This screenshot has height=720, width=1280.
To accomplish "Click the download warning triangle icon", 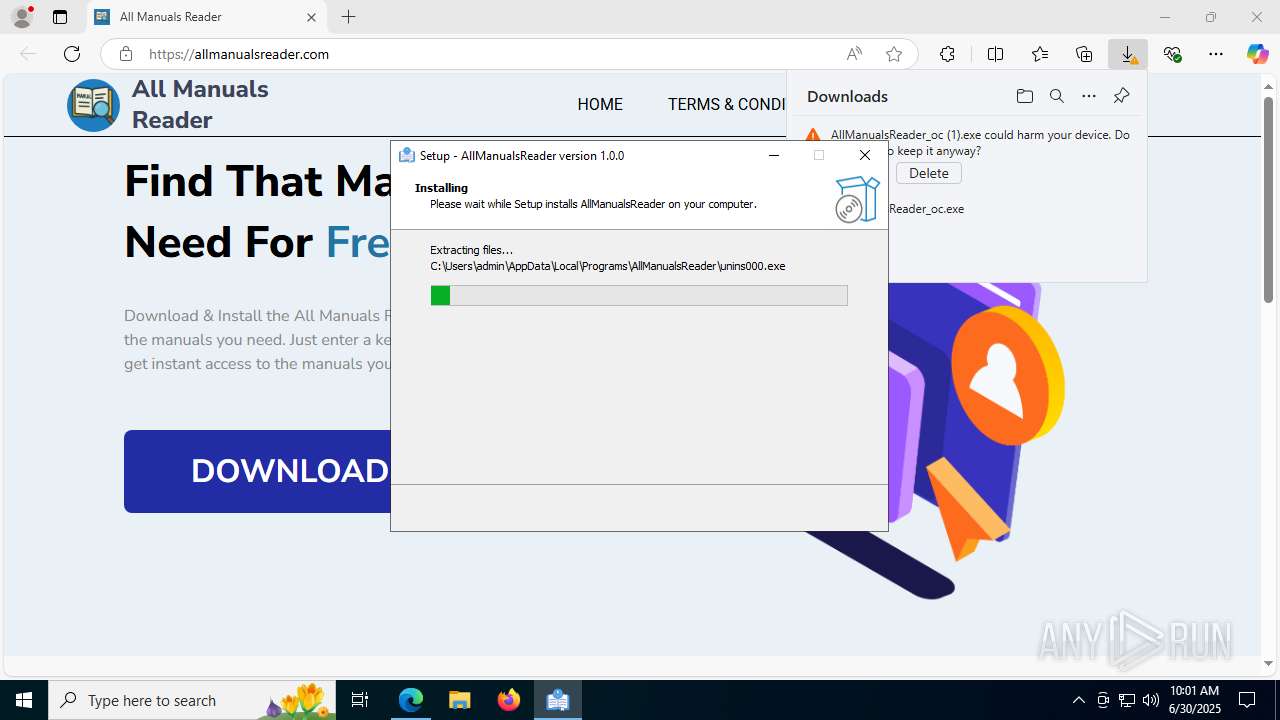I will tap(813, 136).
